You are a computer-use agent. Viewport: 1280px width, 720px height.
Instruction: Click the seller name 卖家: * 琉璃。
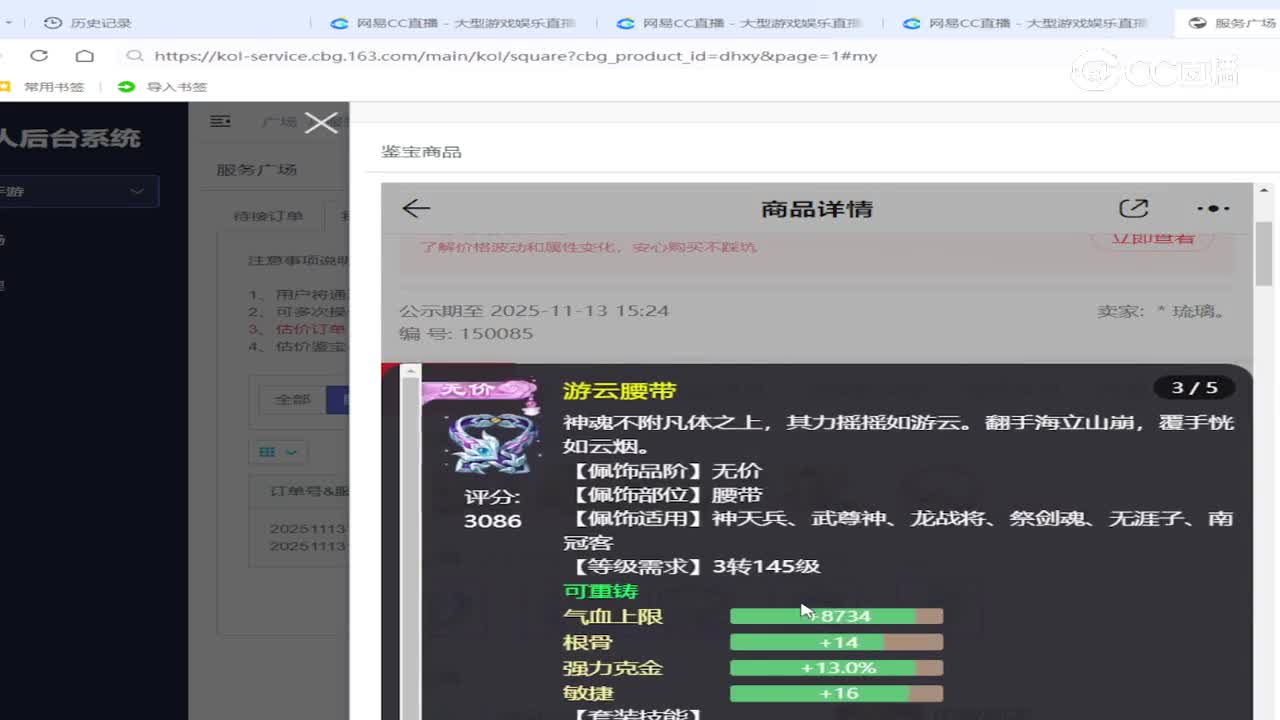click(1162, 311)
